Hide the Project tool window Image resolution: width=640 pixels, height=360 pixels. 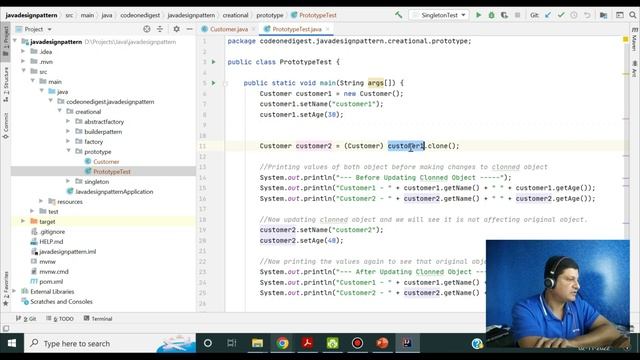tap(189, 29)
